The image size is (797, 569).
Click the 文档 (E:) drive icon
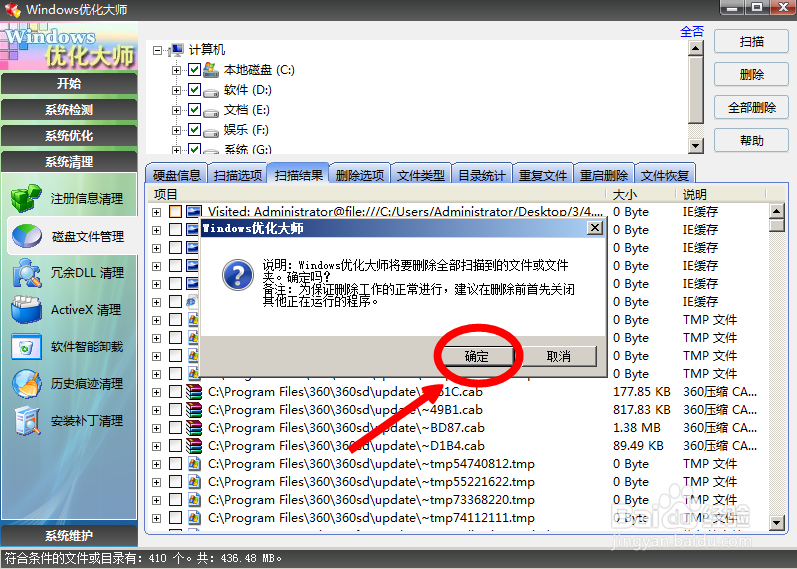point(211,112)
